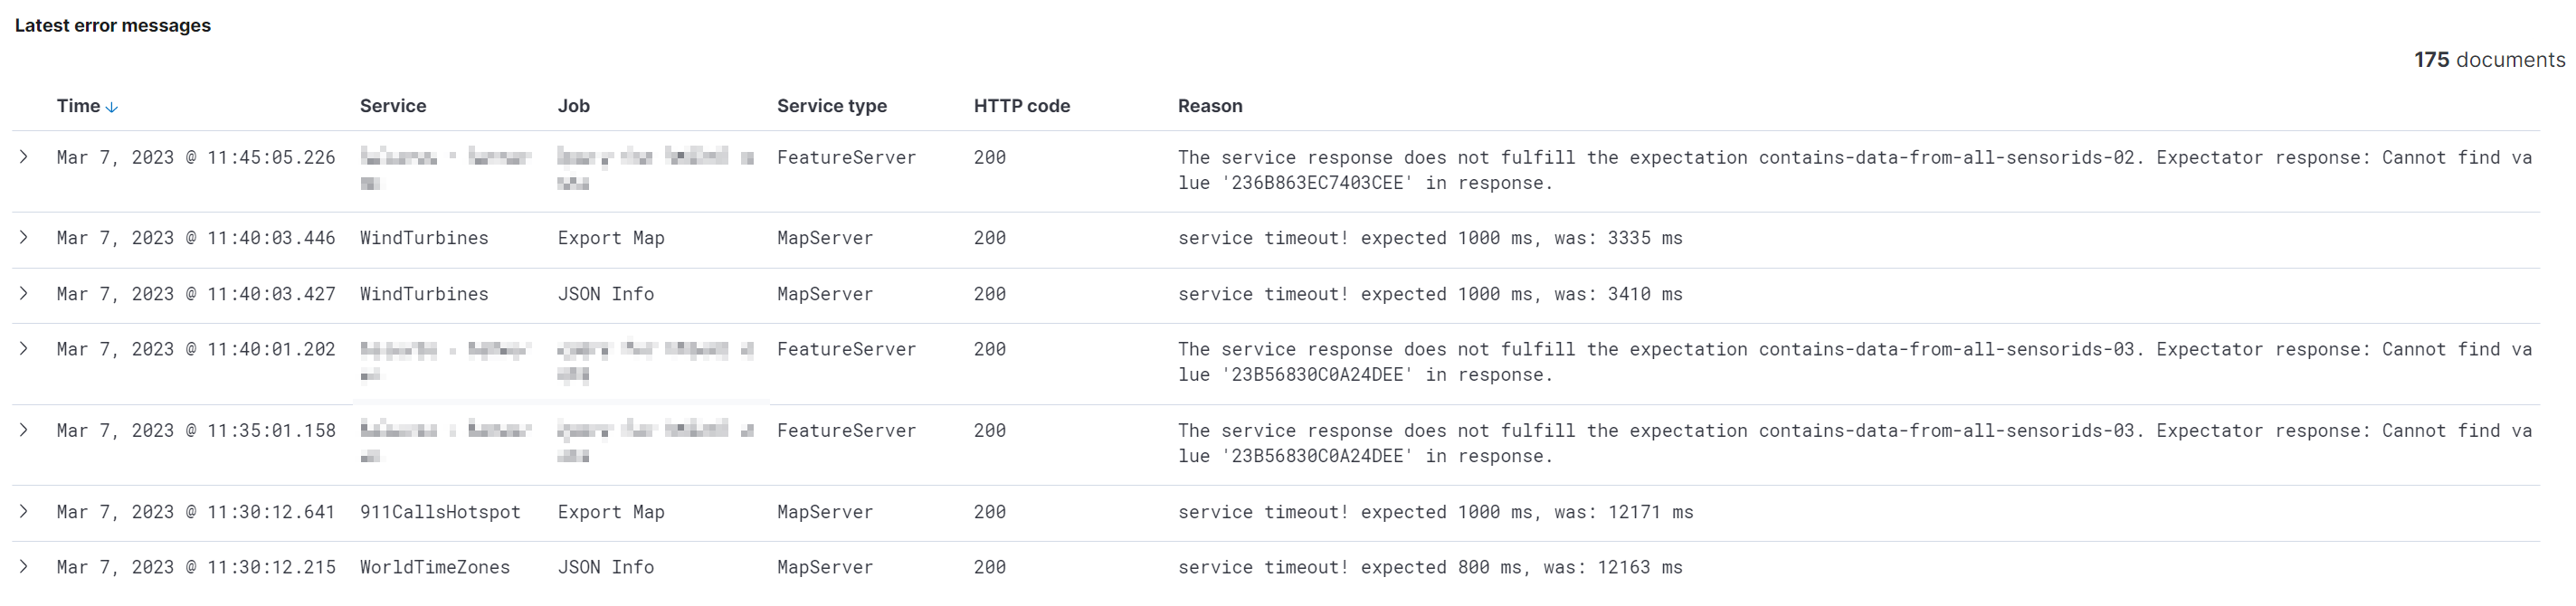
Task: Sort by the Service column header
Action: (x=392, y=106)
